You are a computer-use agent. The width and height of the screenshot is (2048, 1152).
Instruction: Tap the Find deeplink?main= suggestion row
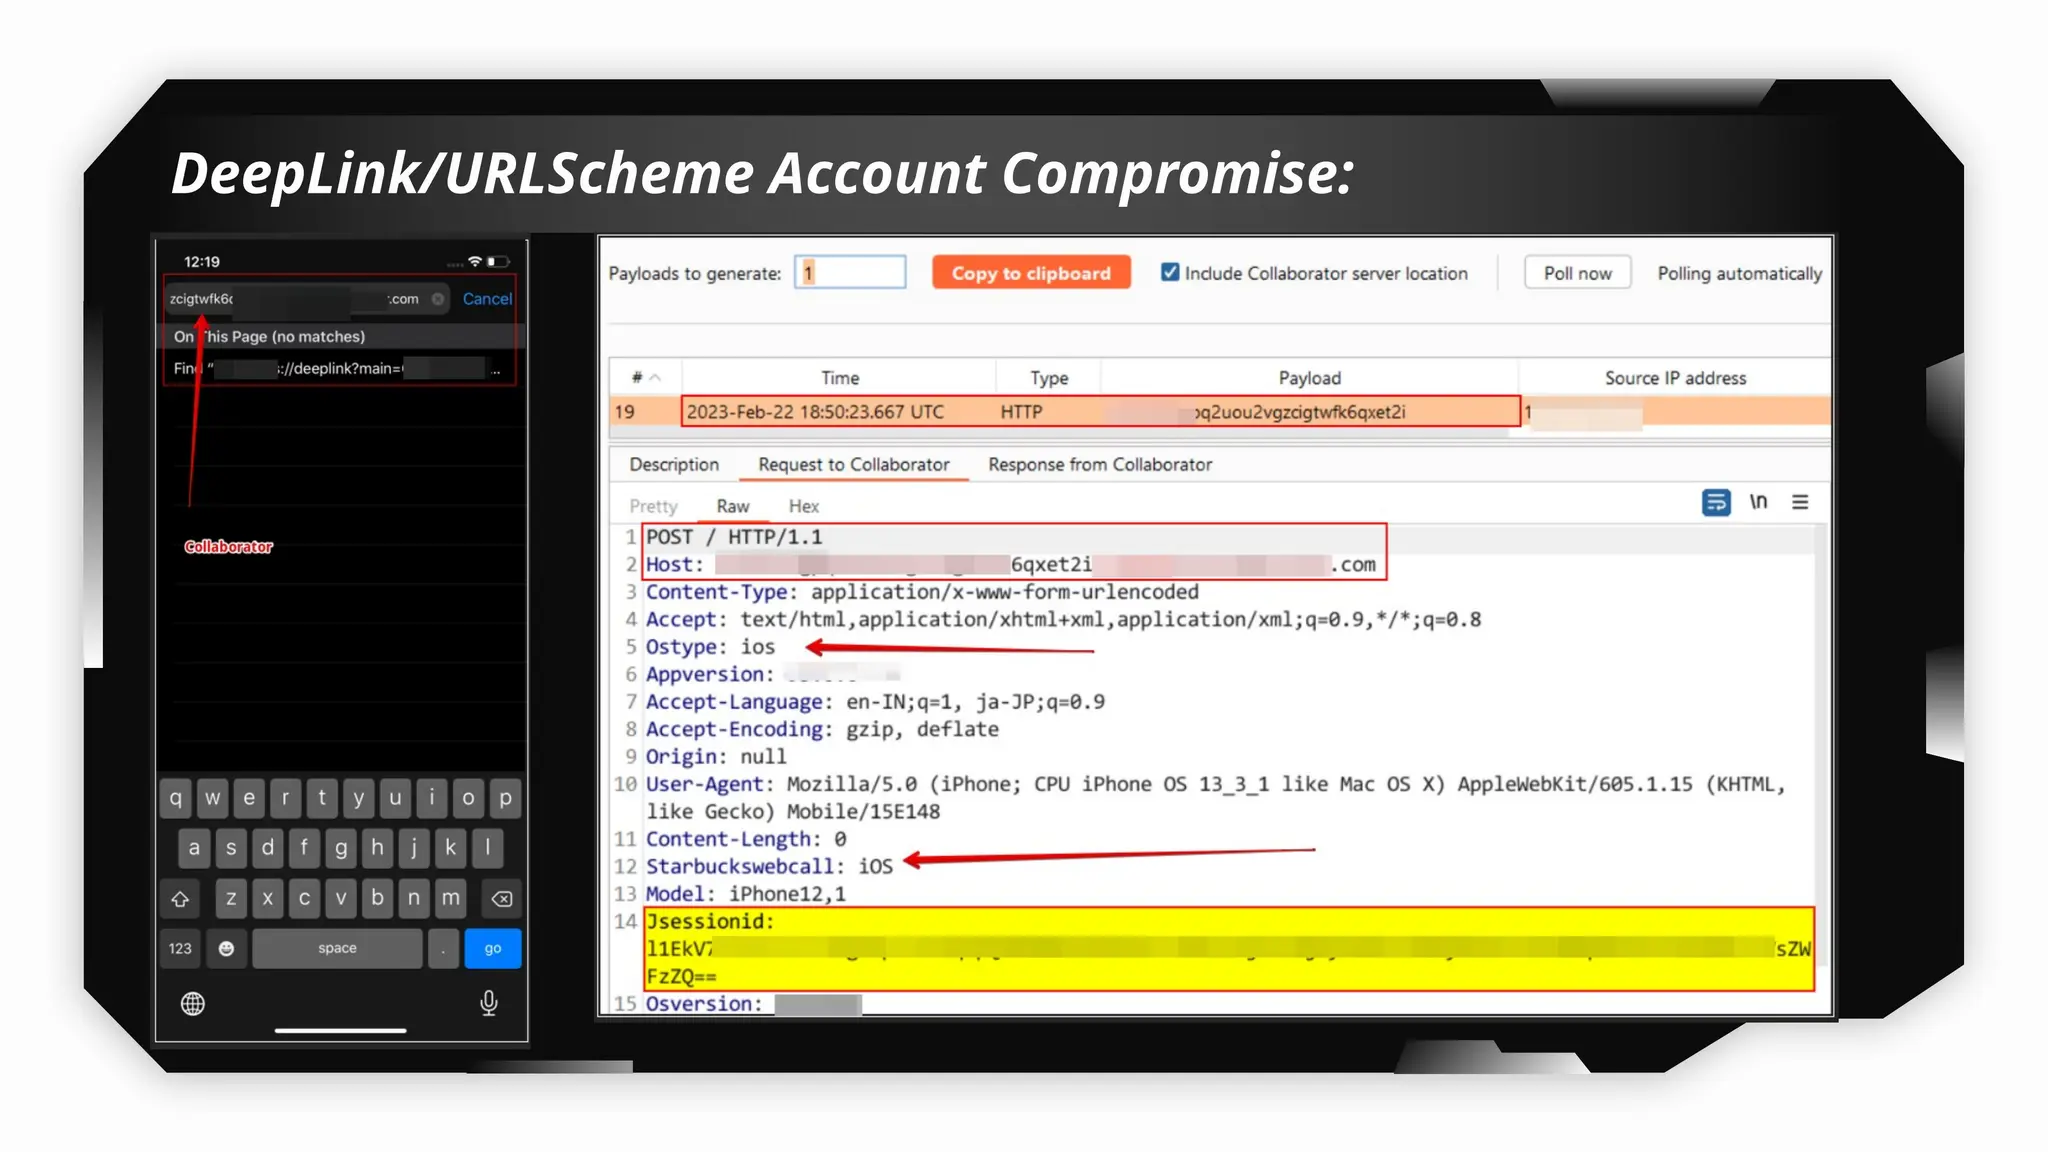(x=338, y=368)
